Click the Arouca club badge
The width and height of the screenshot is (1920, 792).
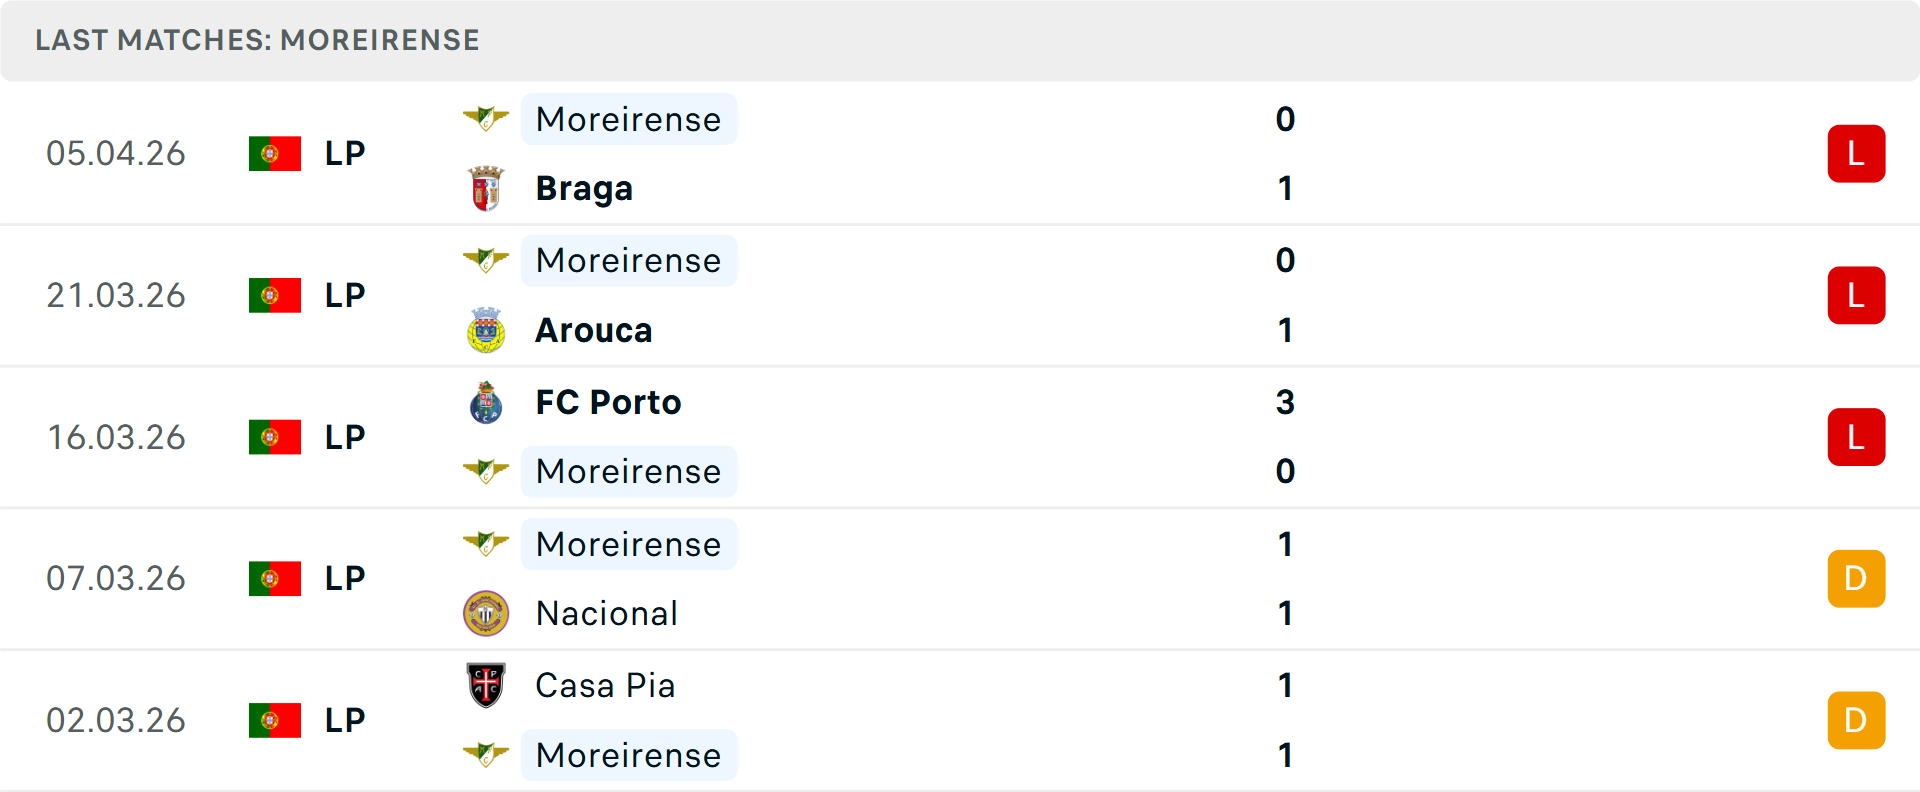click(487, 329)
